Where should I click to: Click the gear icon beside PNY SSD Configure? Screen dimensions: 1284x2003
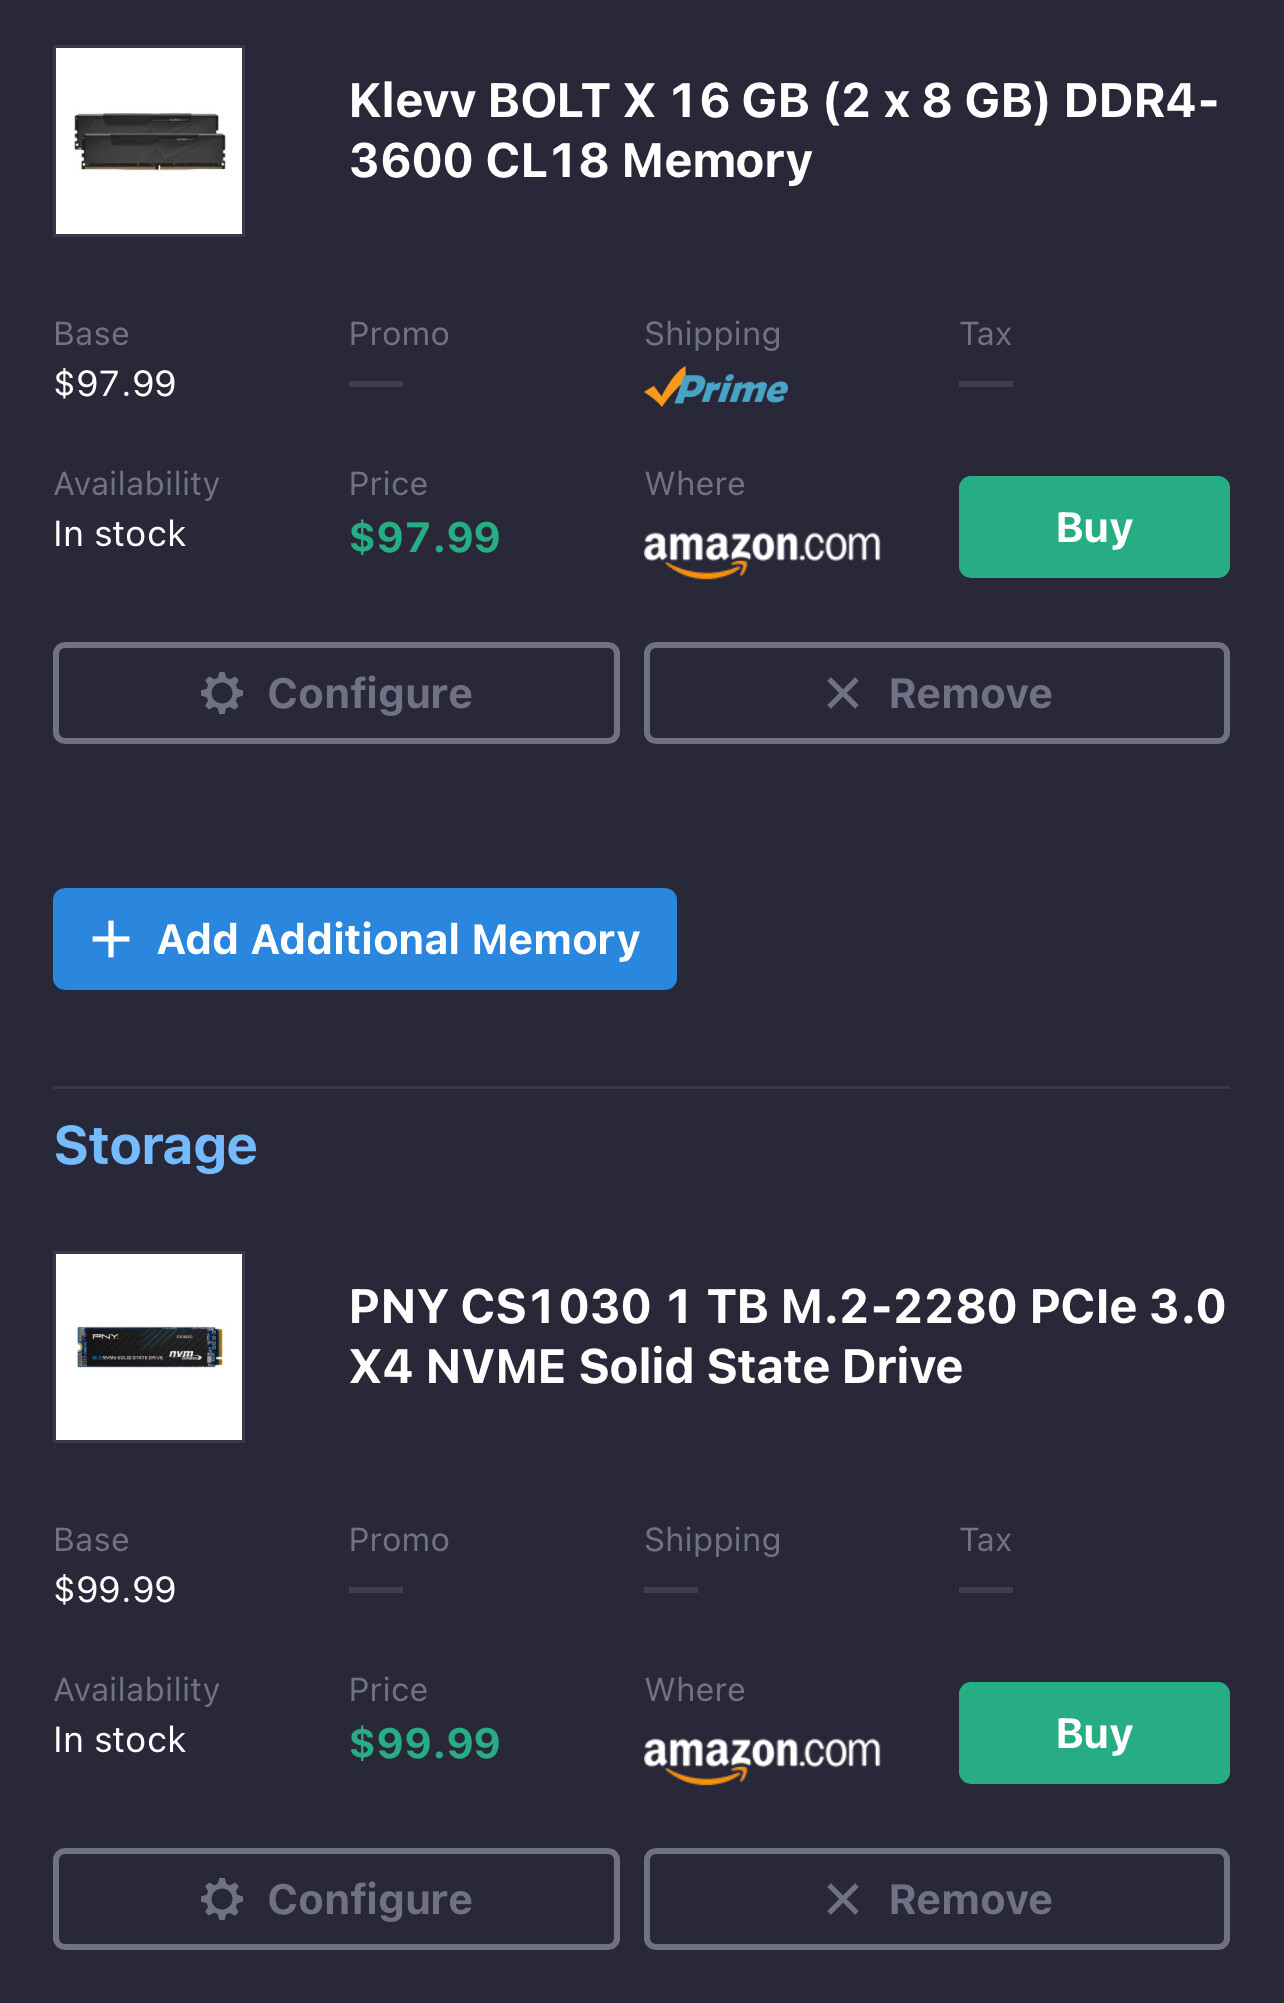222,1899
